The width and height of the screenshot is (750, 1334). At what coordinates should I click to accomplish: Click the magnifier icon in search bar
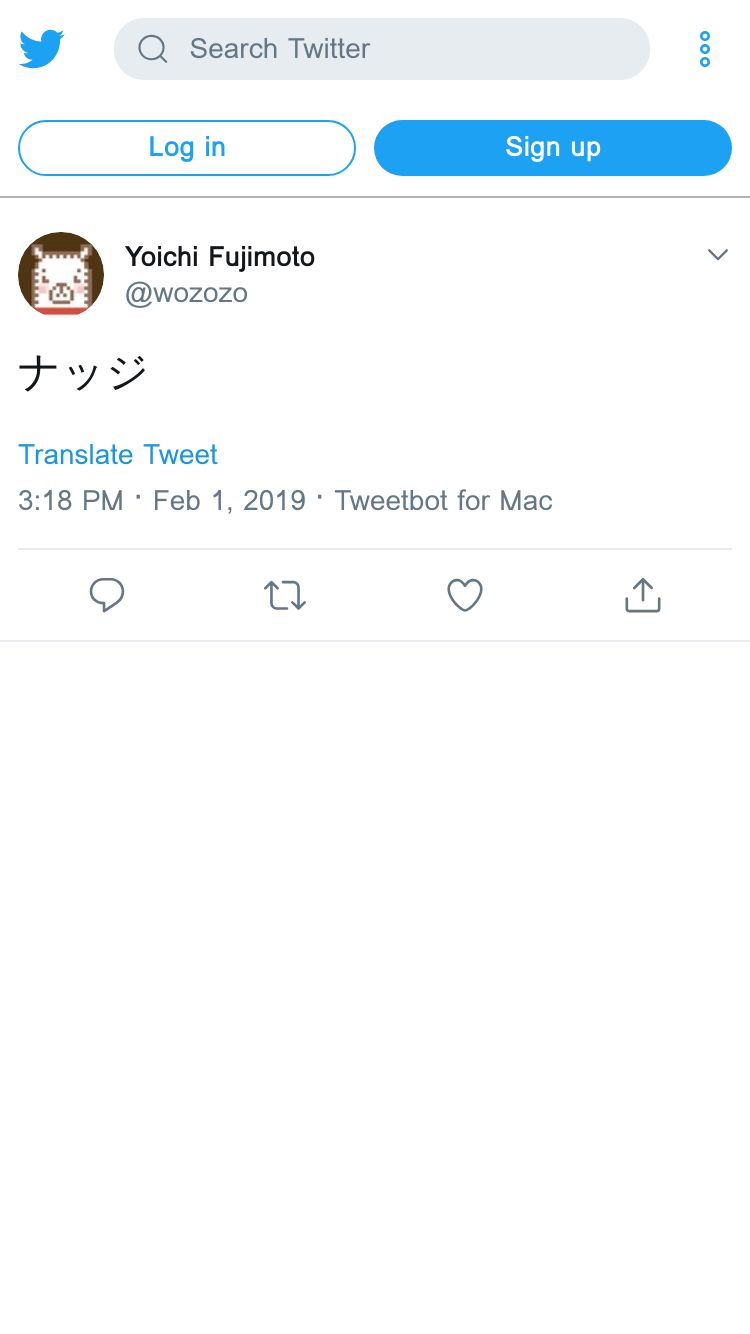click(x=153, y=49)
